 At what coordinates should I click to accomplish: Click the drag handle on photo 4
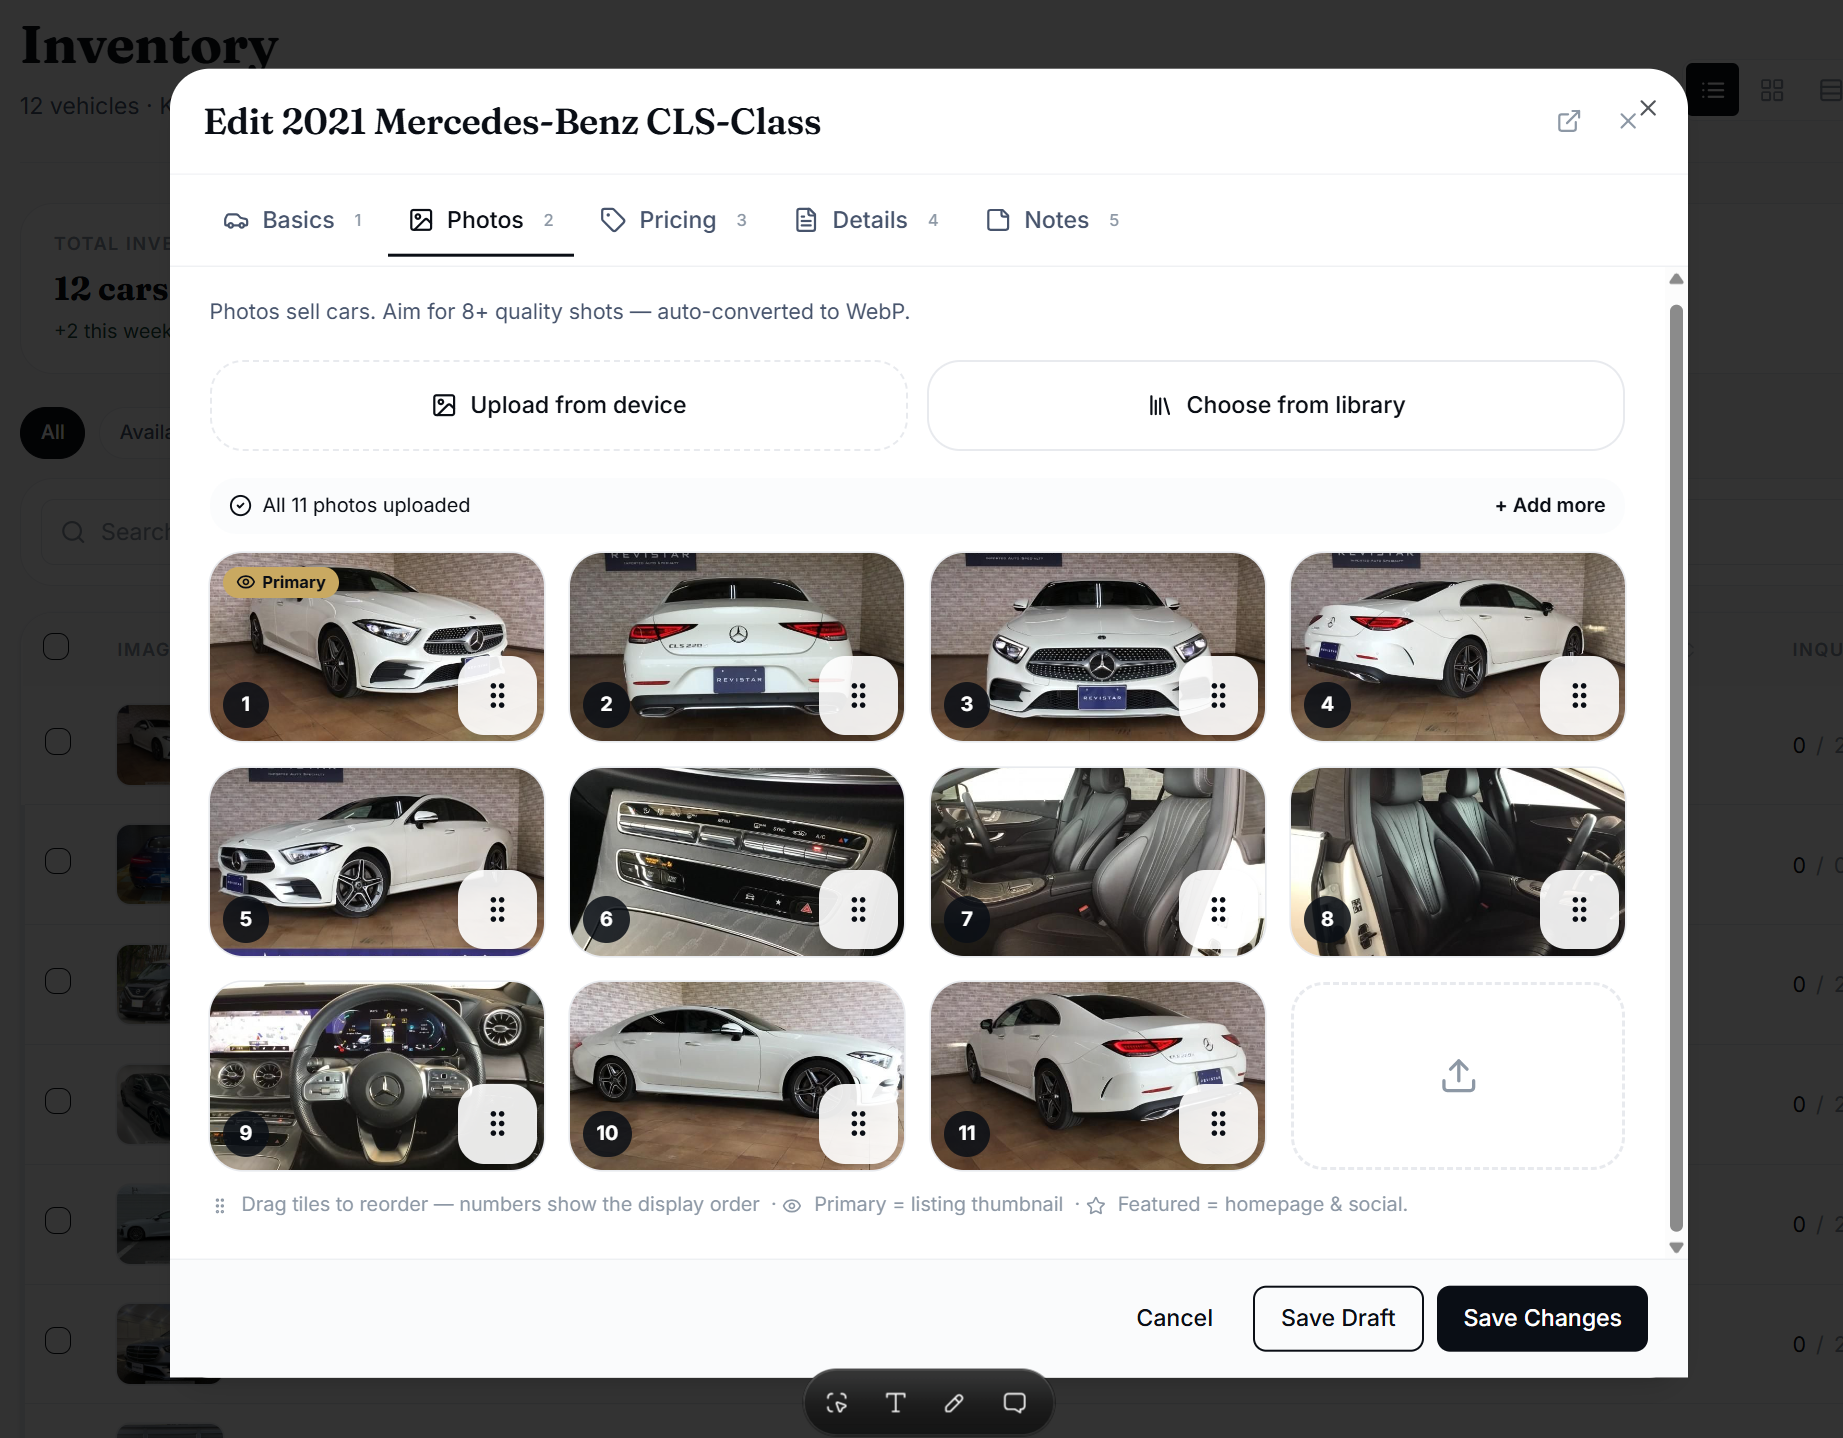click(1579, 695)
